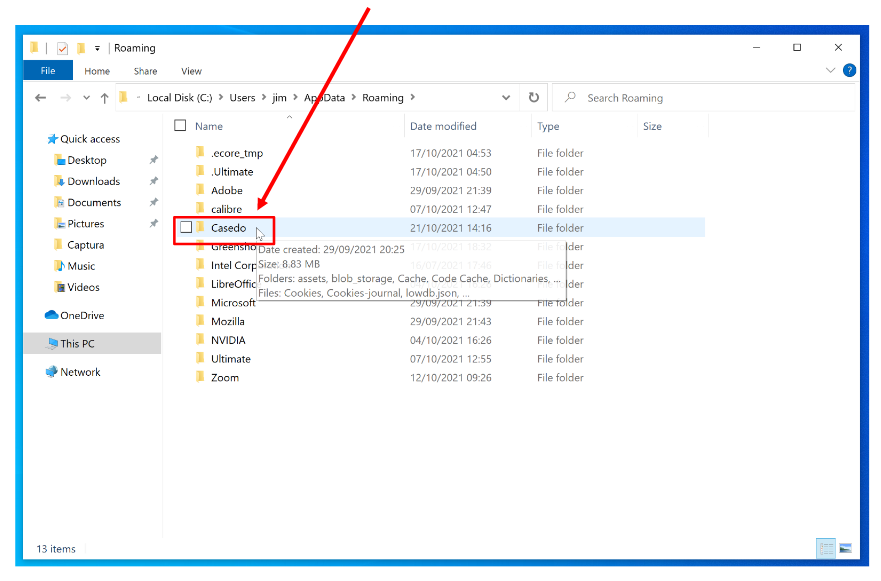
Task: Select the .Ultimate folder icon
Action: 200,171
